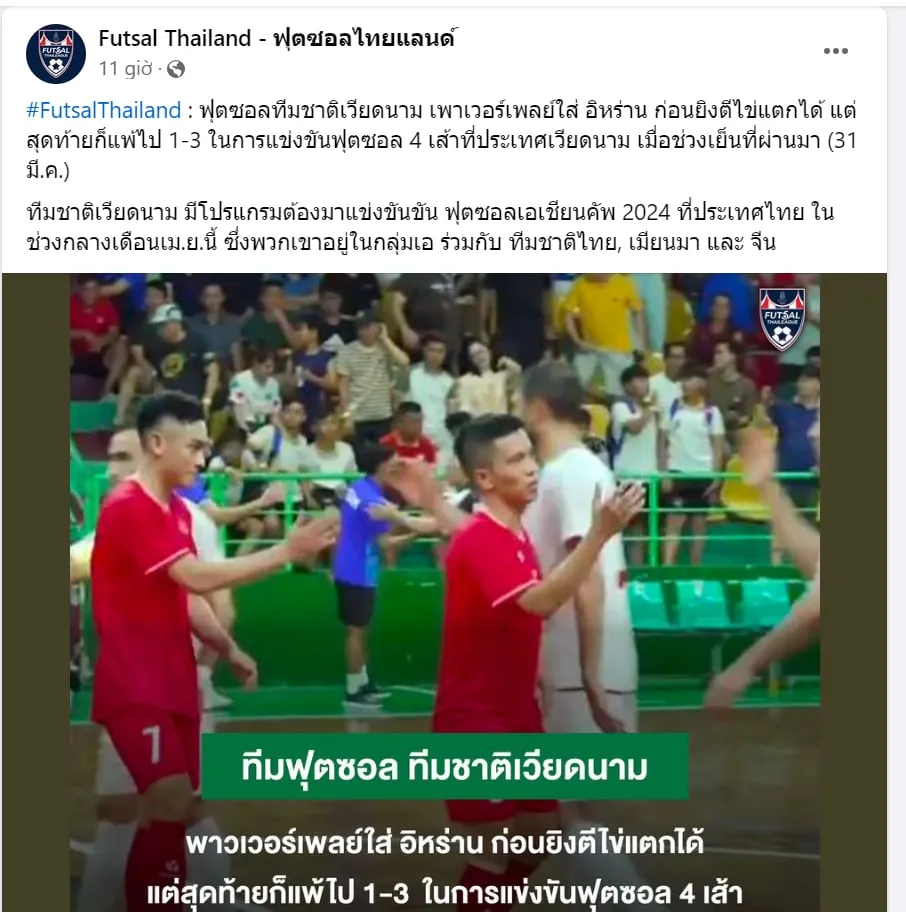Click the white subtitle line mentioning อิหร่าน
Image resolution: width=906 pixels, height=912 pixels.
445,843
